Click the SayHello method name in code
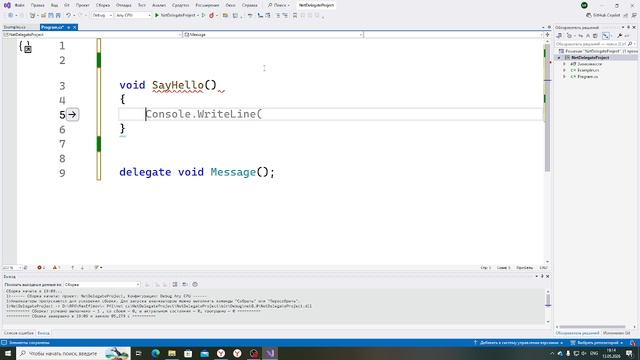 click(178, 85)
